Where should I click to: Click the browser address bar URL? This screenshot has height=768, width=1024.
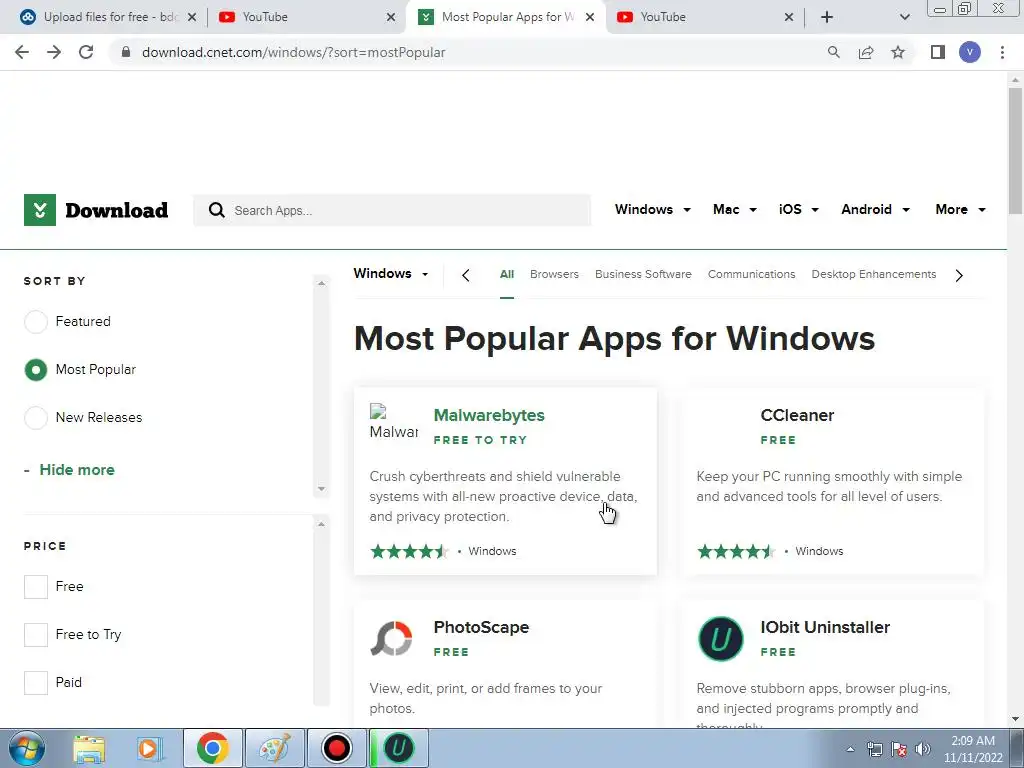tap(293, 52)
